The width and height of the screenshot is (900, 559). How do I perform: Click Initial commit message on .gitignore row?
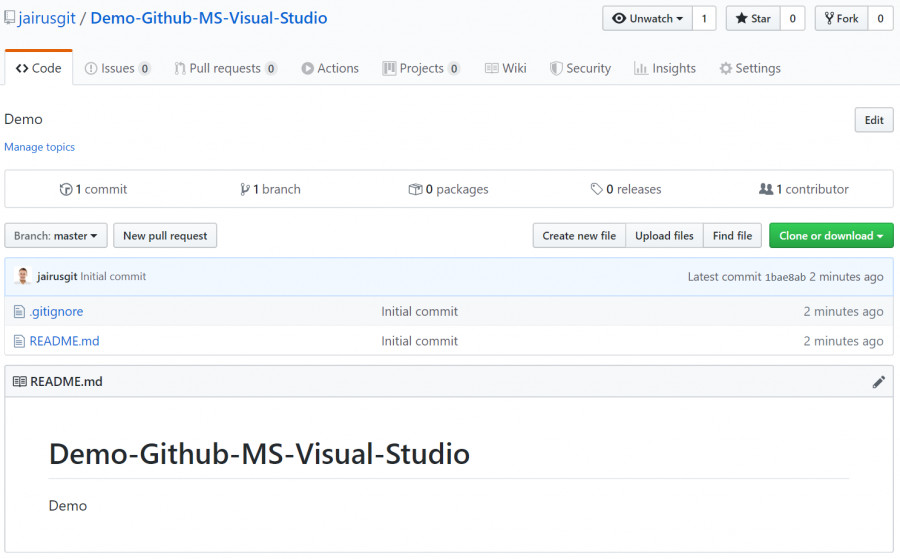(x=420, y=312)
